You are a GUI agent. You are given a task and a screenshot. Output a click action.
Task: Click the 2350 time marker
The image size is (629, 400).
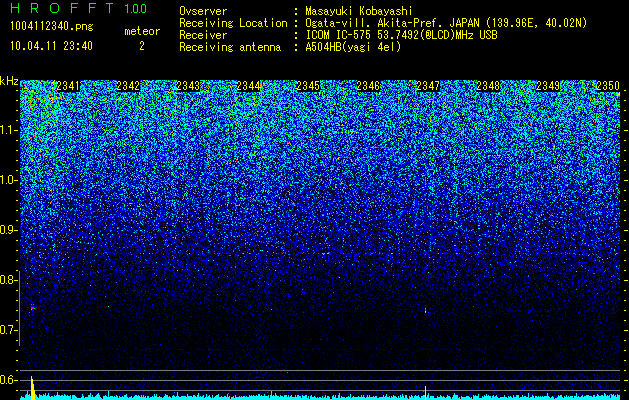(x=608, y=86)
